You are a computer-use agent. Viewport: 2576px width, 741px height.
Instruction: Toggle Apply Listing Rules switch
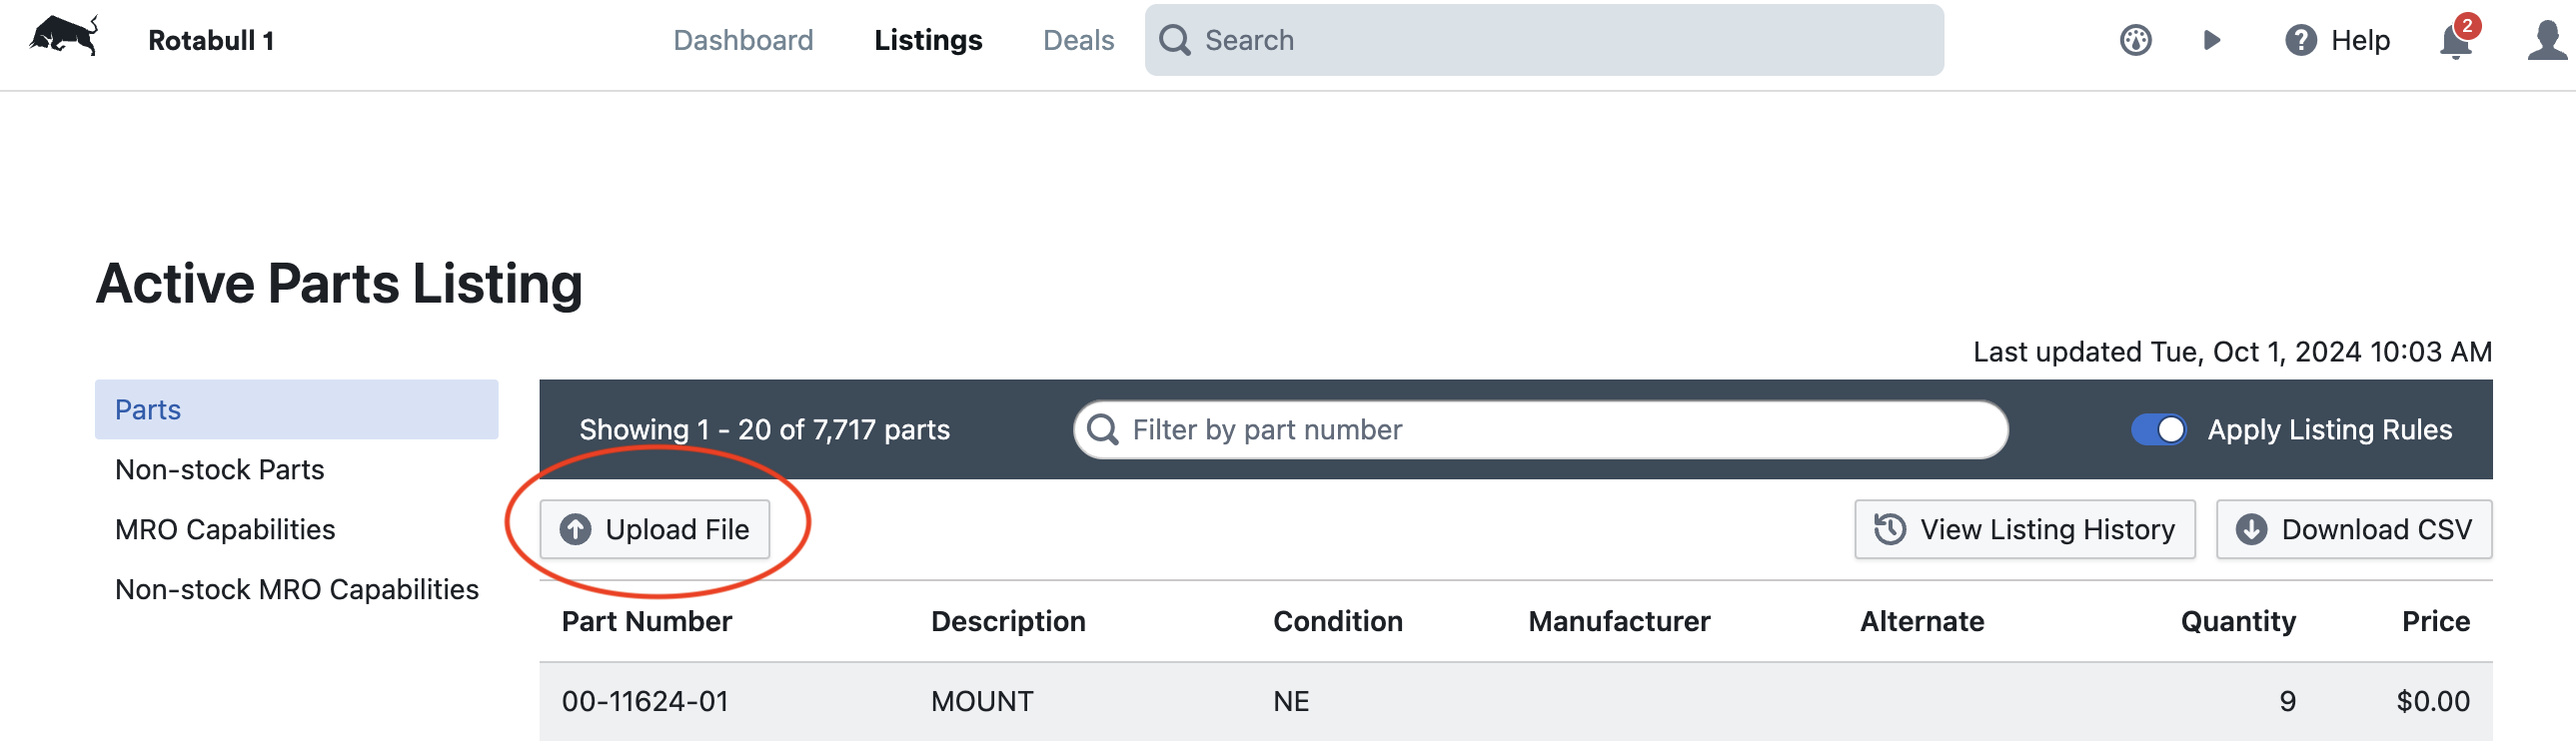[x=2158, y=430]
